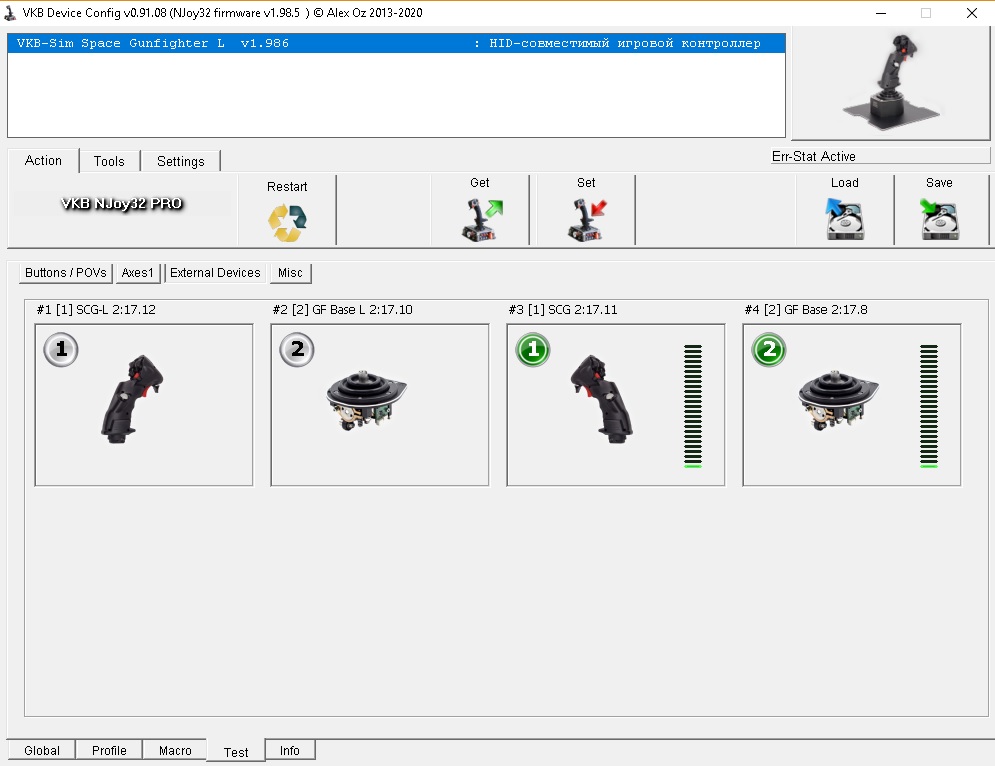Click the green number 1 badge in SCG panel

pyautogui.click(x=533, y=350)
